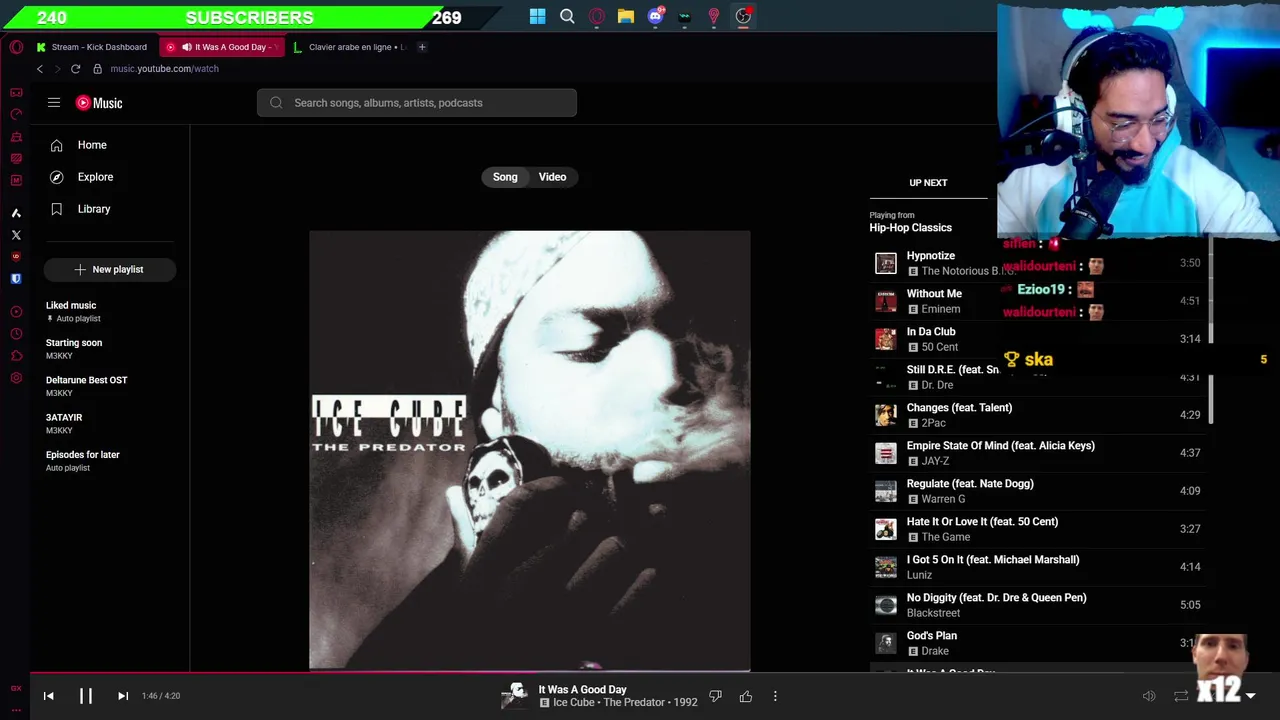The height and width of the screenshot is (720, 1280).
Task: Create a New playlist
Action: point(110,269)
